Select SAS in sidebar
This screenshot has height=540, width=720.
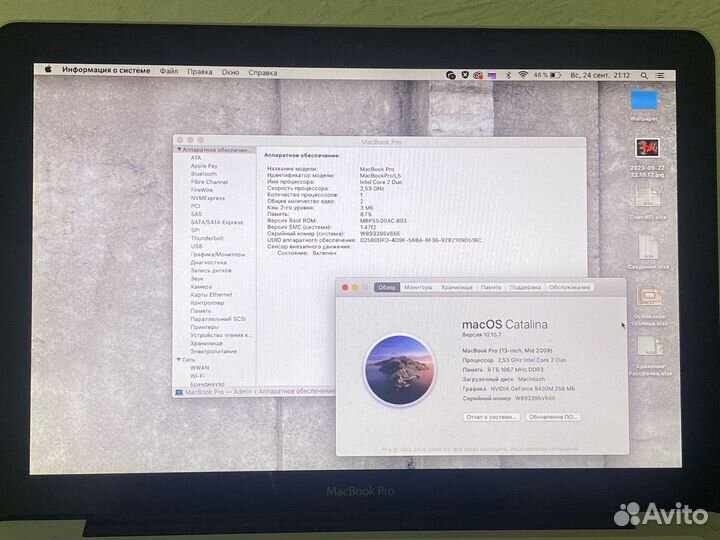(196, 214)
